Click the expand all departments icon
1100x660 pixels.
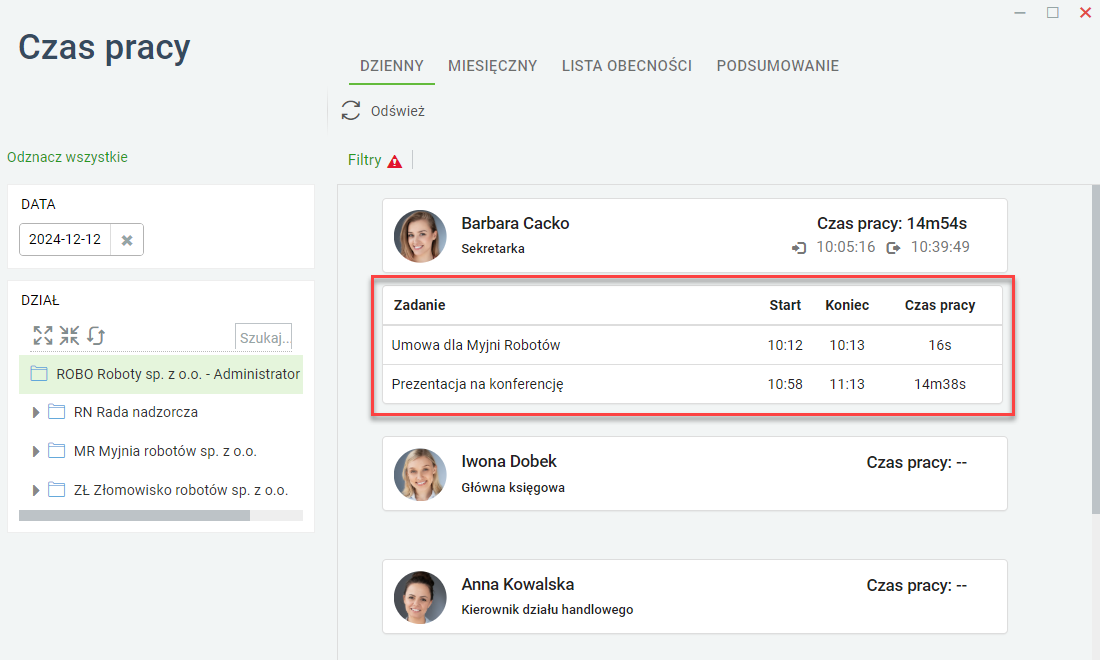tap(43, 336)
